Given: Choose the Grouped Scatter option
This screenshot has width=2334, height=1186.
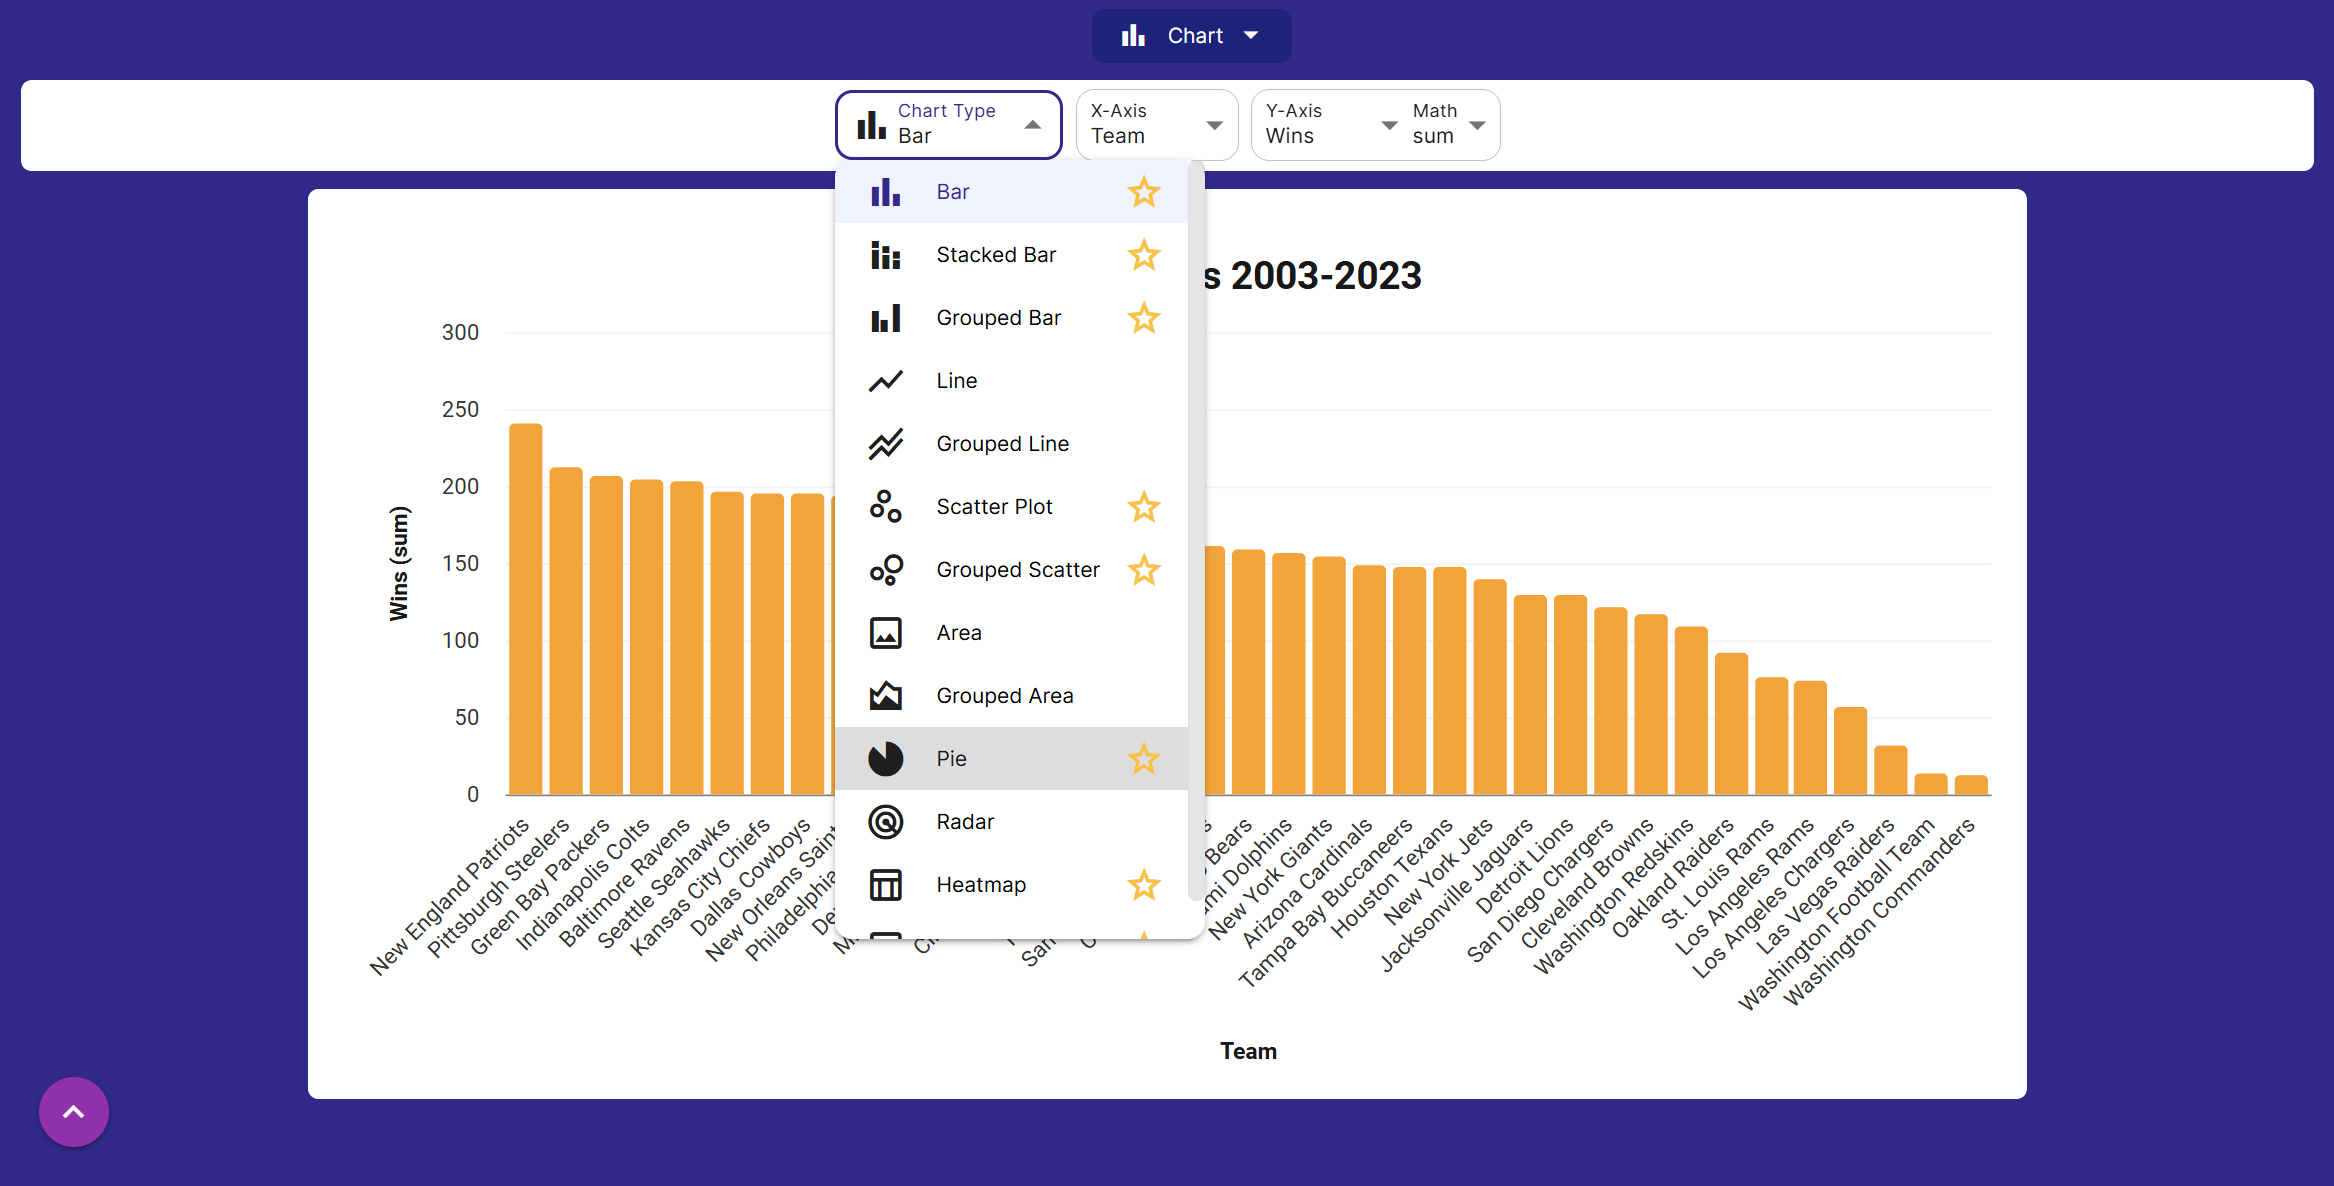Looking at the screenshot, I should pos(1011,570).
